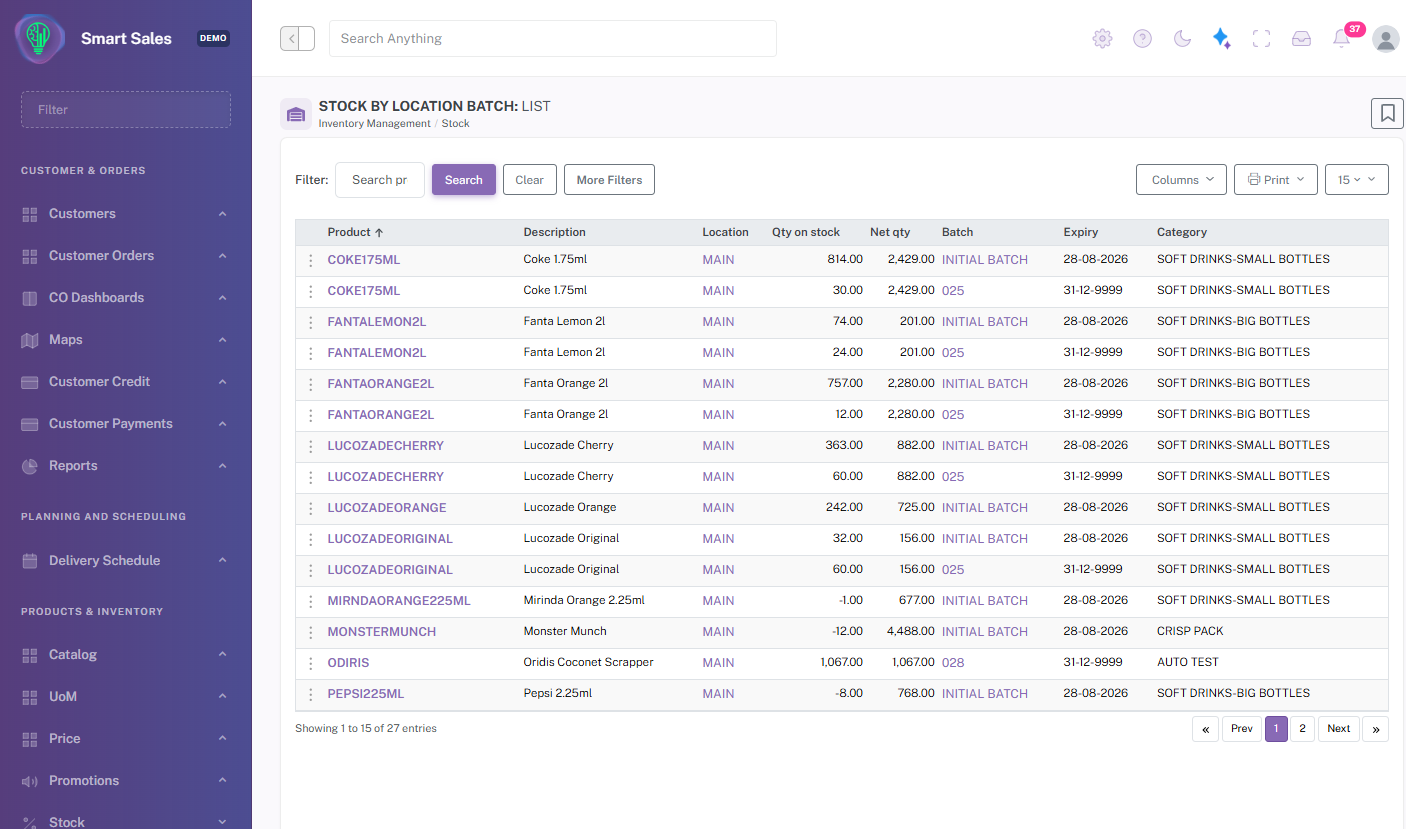Click the Prev page button
The height and width of the screenshot is (829, 1406).
point(1242,729)
